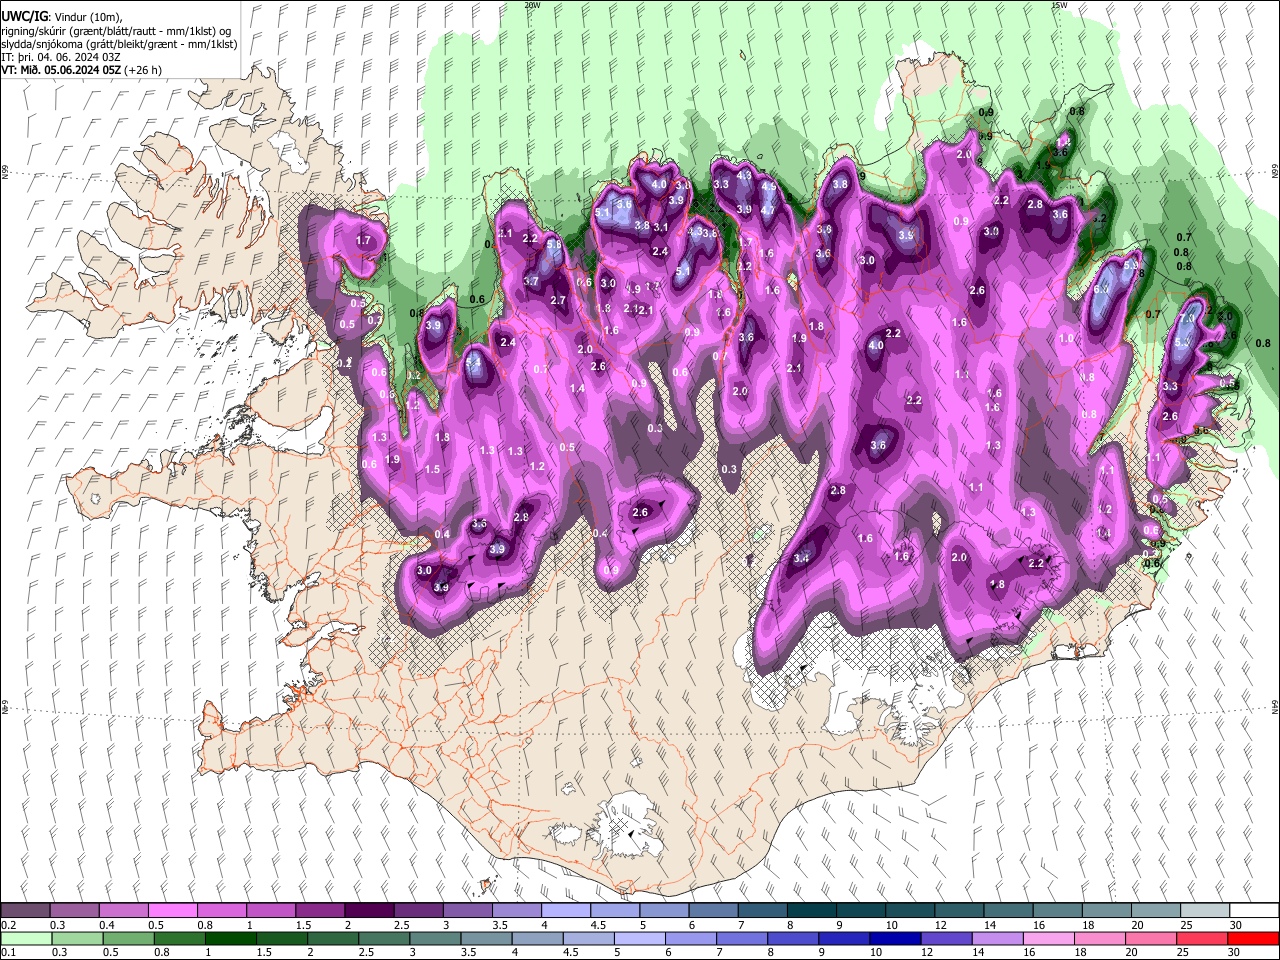Viewport: 1280px width, 960px height.
Task: Click the '64N' latitude label on the right edge
Action: click(x=1275, y=706)
